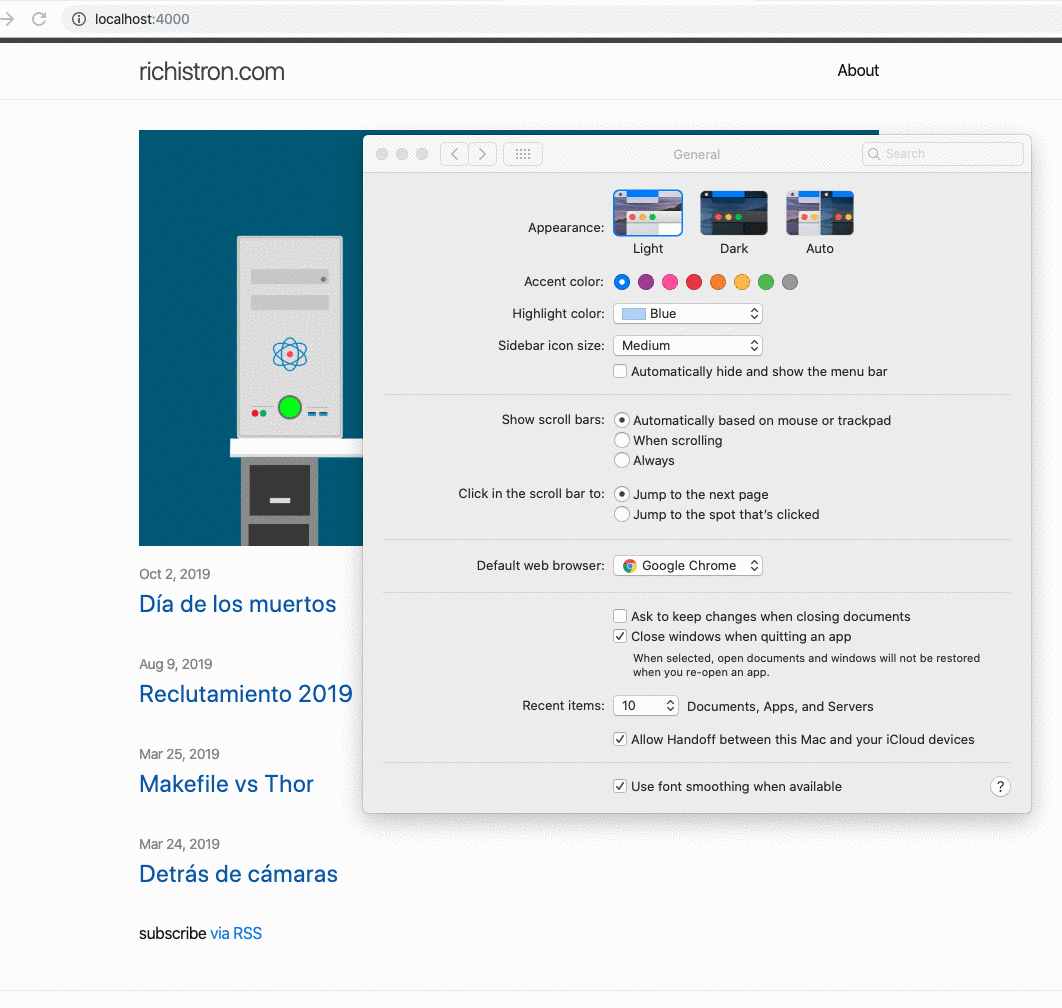
Task: Choose the red accent color
Action: [694, 282]
